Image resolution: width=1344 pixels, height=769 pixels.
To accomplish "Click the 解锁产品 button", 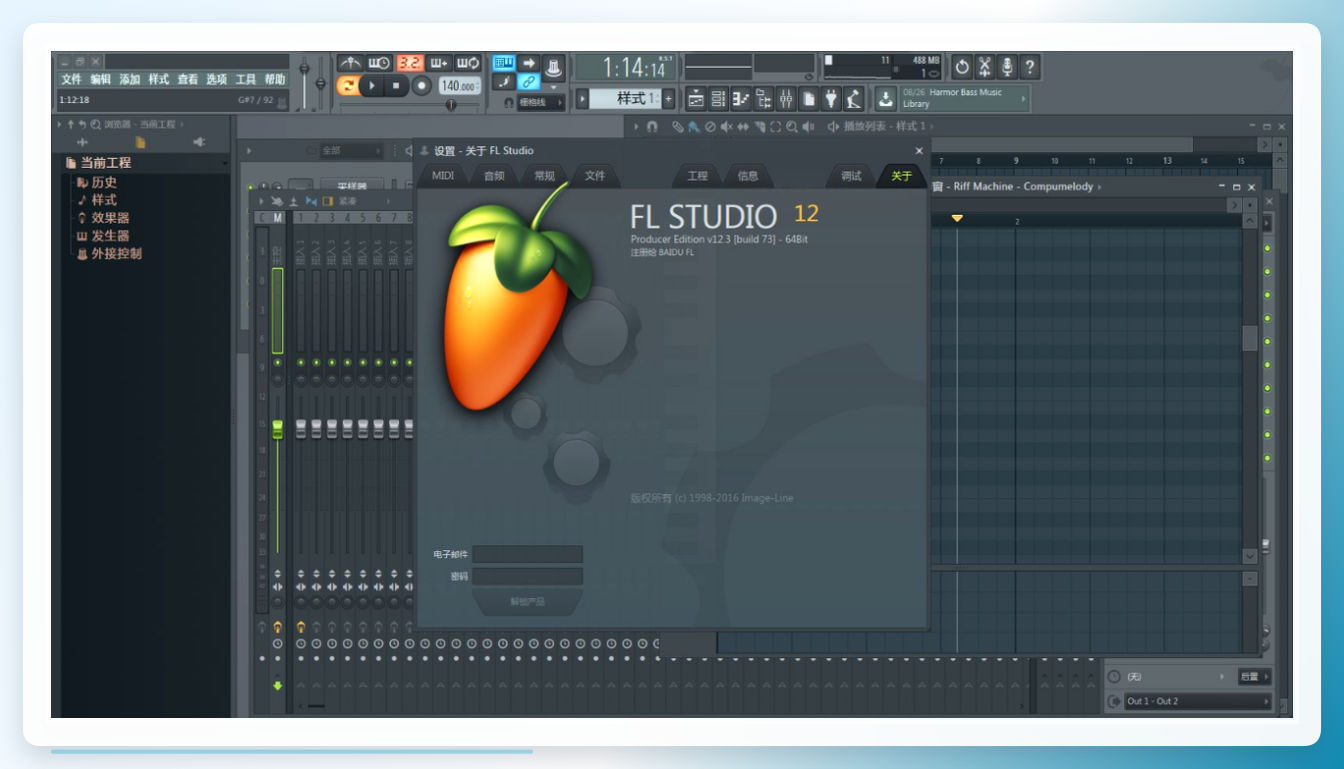I will pyautogui.click(x=528, y=602).
